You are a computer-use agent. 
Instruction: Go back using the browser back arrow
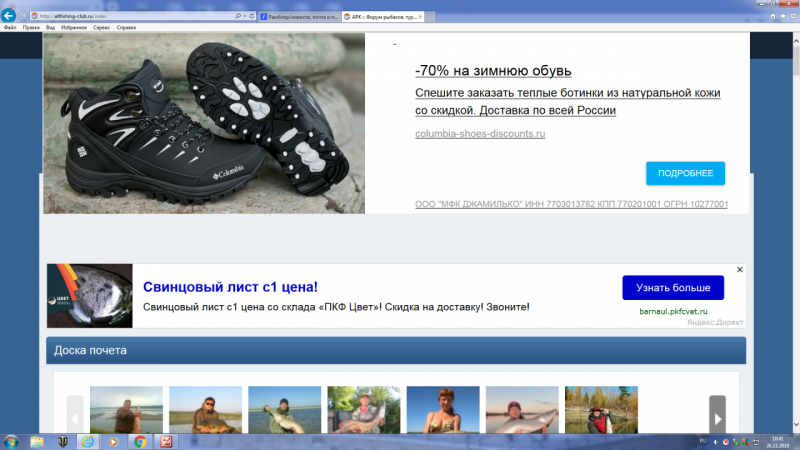(8, 16)
